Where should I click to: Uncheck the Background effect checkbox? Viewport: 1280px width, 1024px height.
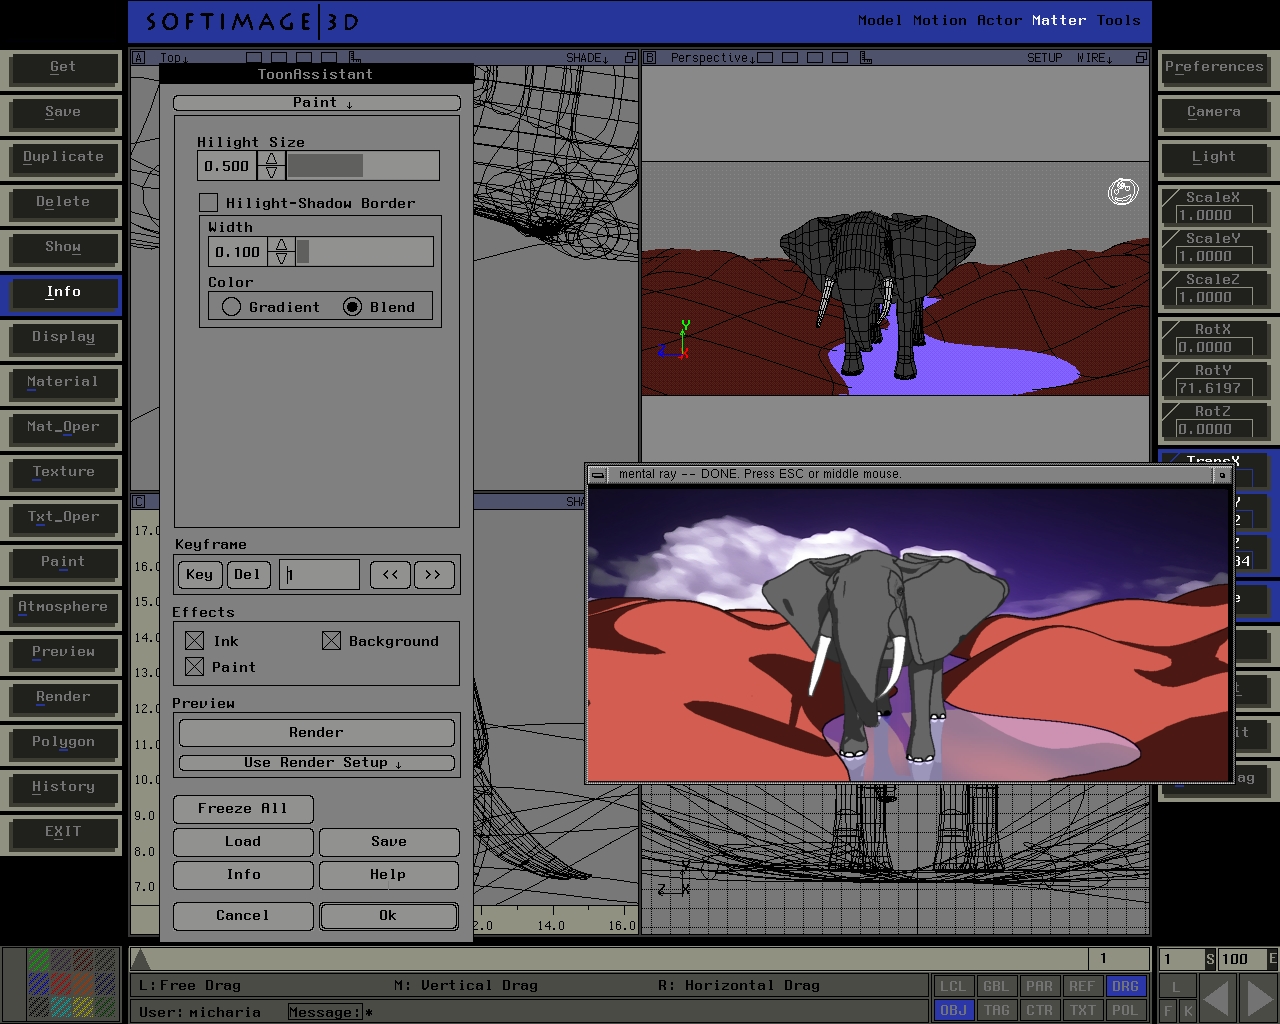coord(331,641)
